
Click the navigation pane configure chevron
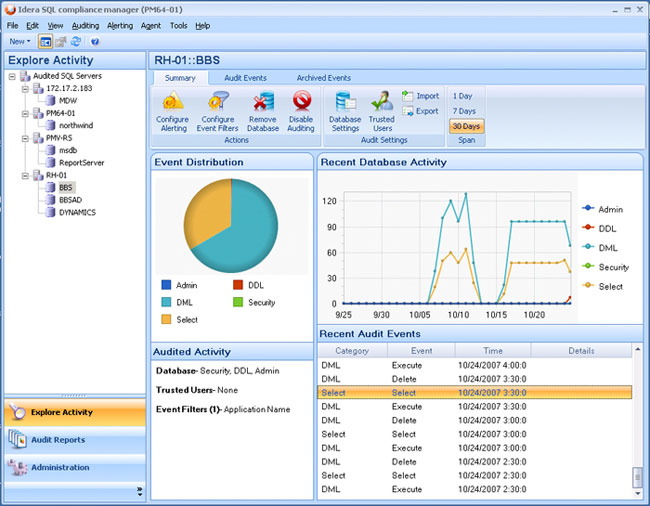point(140,492)
